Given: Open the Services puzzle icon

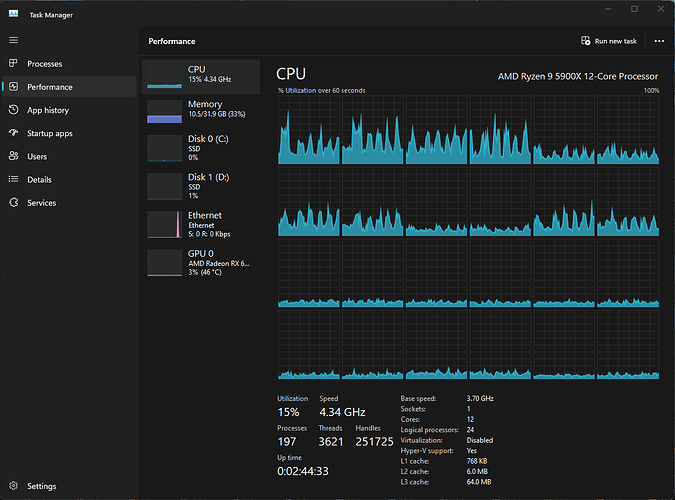Looking at the screenshot, I should (x=14, y=203).
